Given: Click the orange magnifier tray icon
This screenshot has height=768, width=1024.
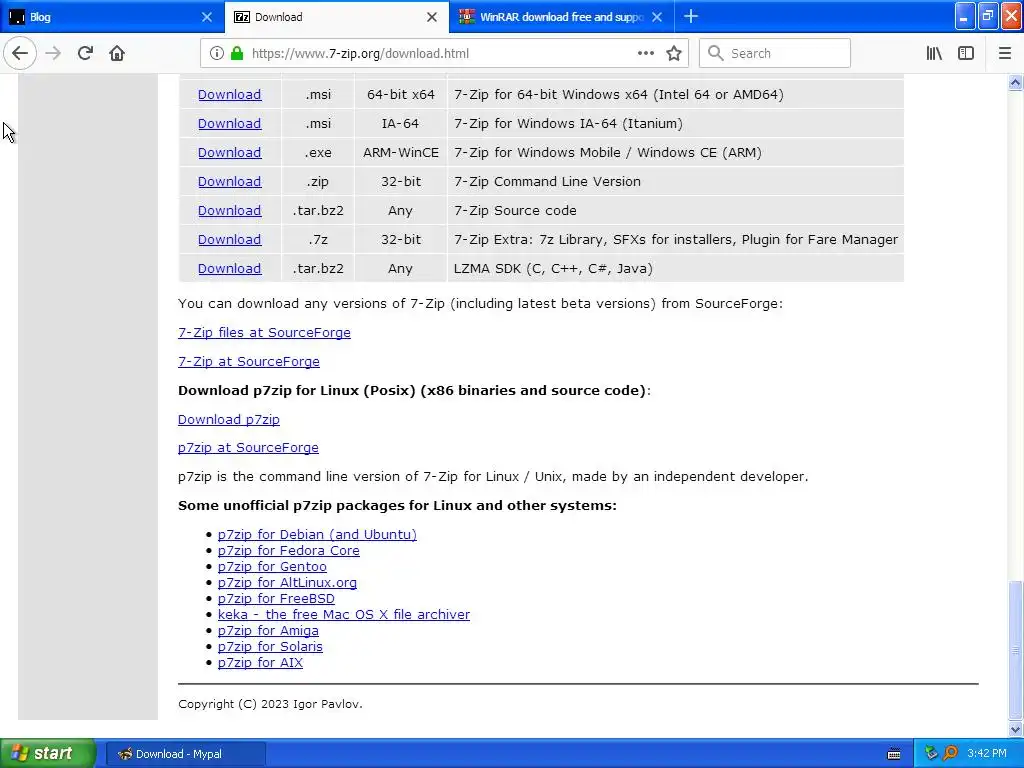Looking at the screenshot, I should tap(950, 754).
